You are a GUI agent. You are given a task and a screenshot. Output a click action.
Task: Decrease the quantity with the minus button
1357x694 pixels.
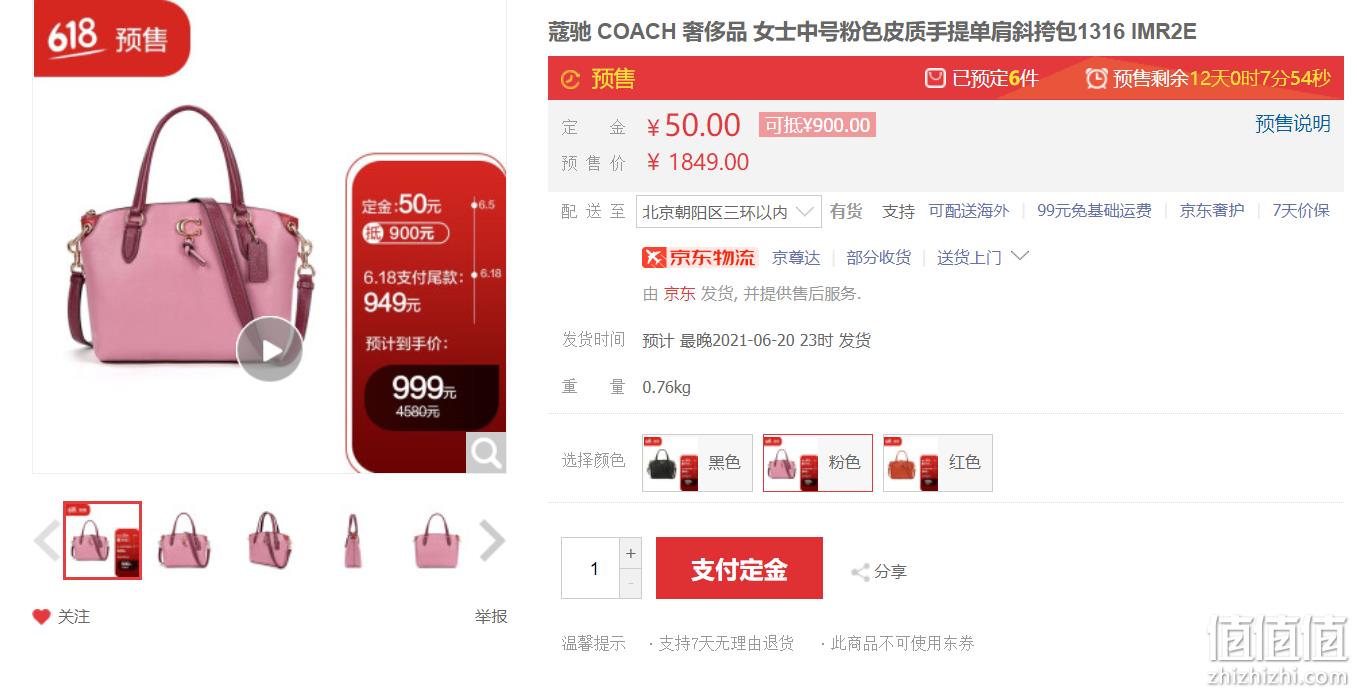[x=630, y=584]
